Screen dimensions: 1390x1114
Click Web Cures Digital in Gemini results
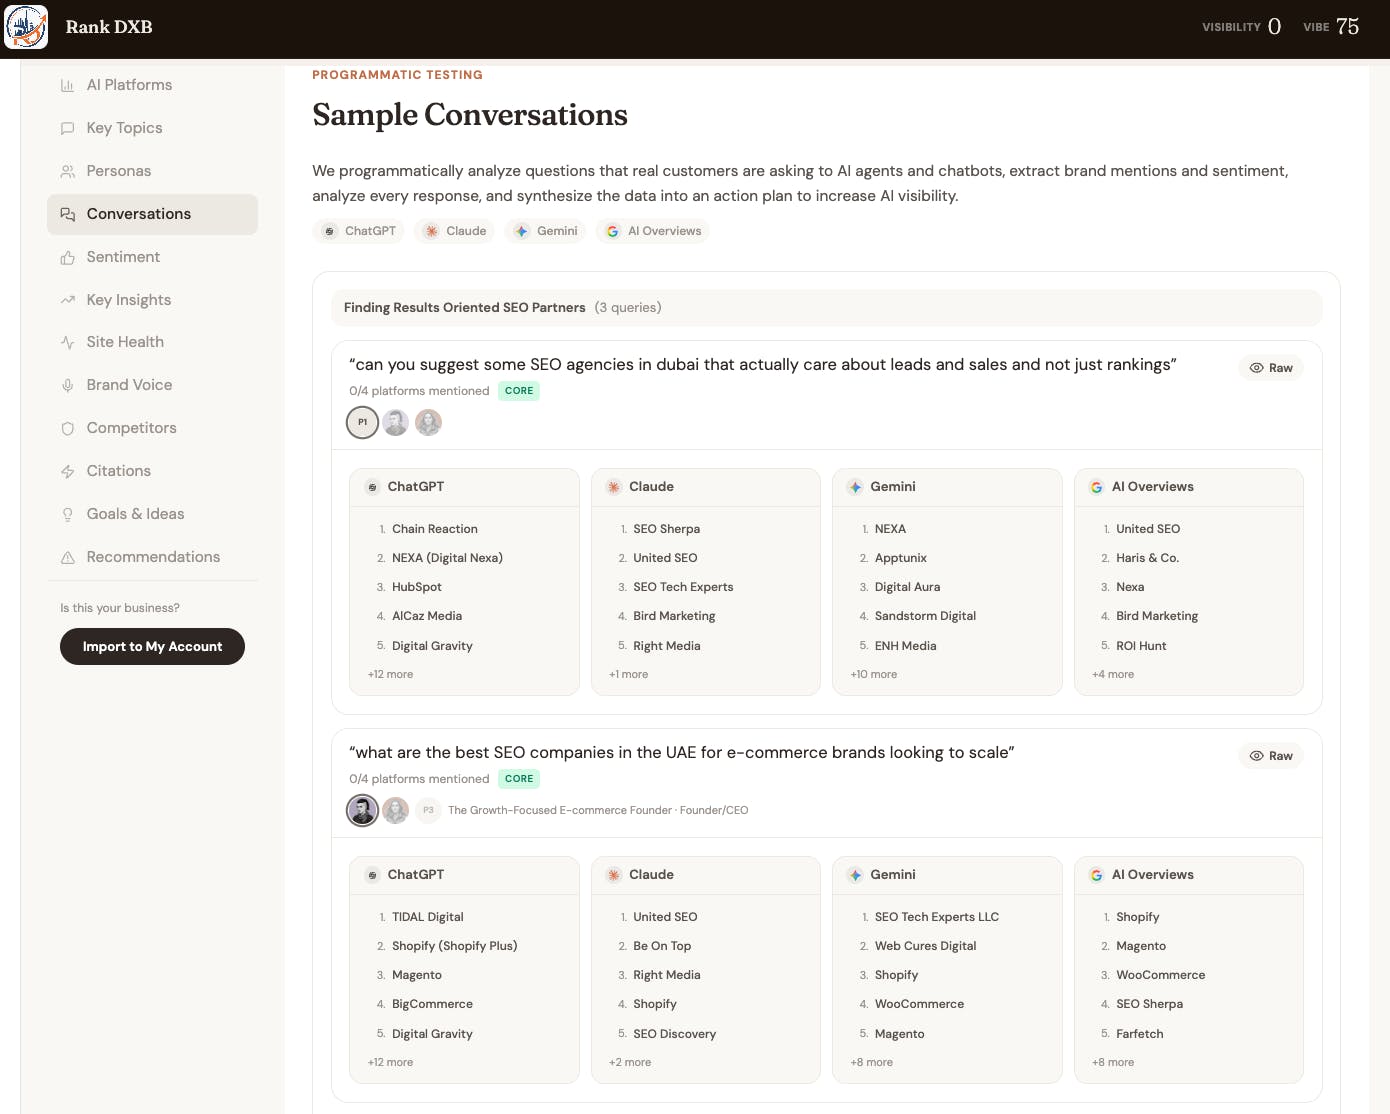(x=925, y=946)
